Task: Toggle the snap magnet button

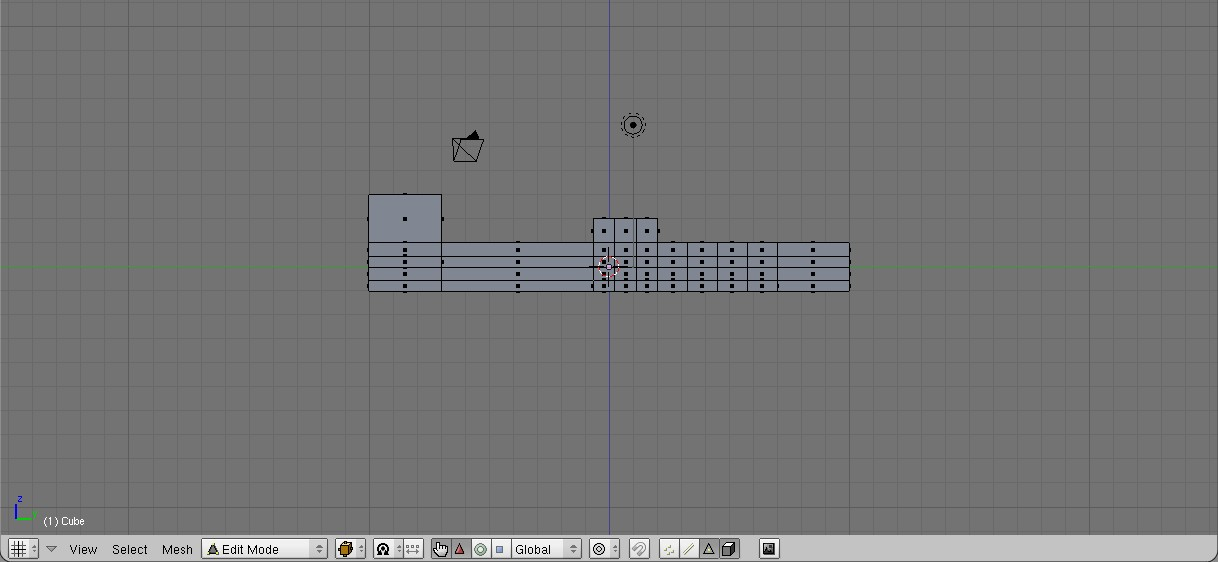Action: (639, 549)
